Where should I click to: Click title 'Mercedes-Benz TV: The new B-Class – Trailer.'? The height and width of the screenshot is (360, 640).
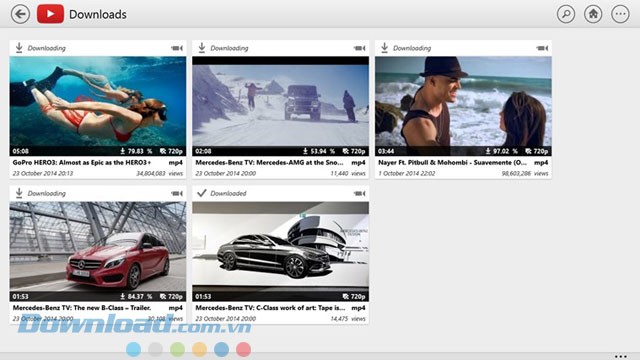(x=82, y=308)
